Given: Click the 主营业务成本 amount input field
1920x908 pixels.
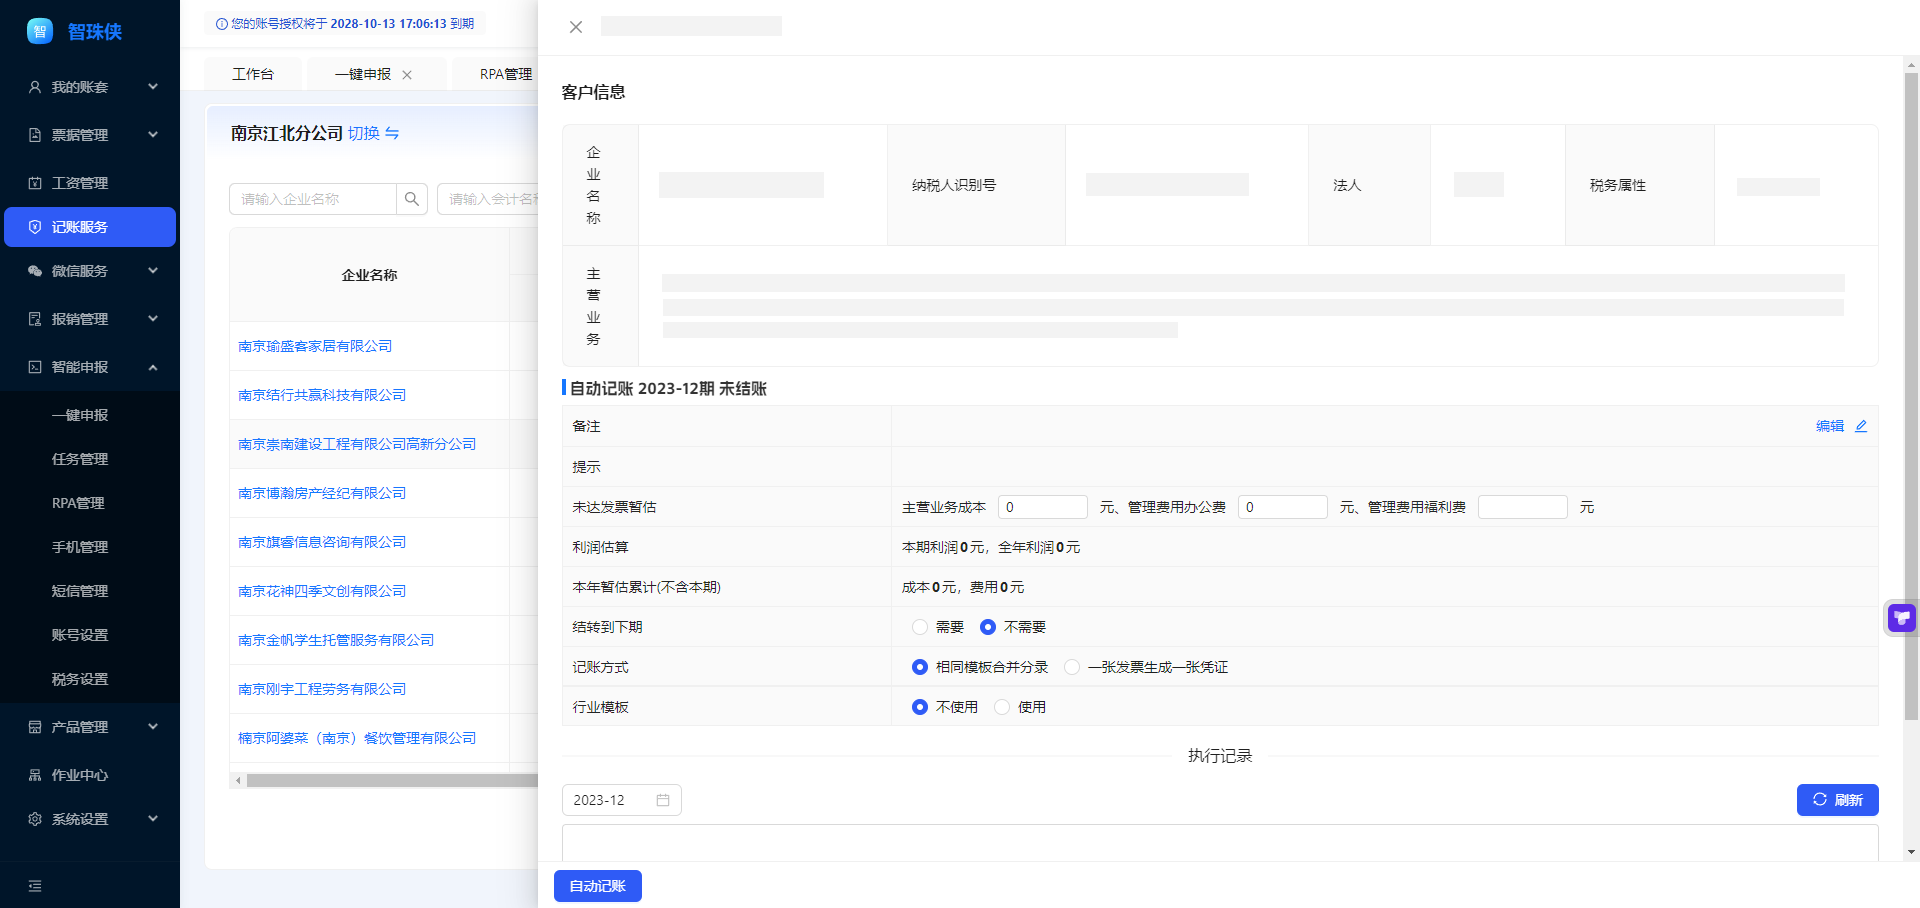Looking at the screenshot, I should click(1042, 507).
